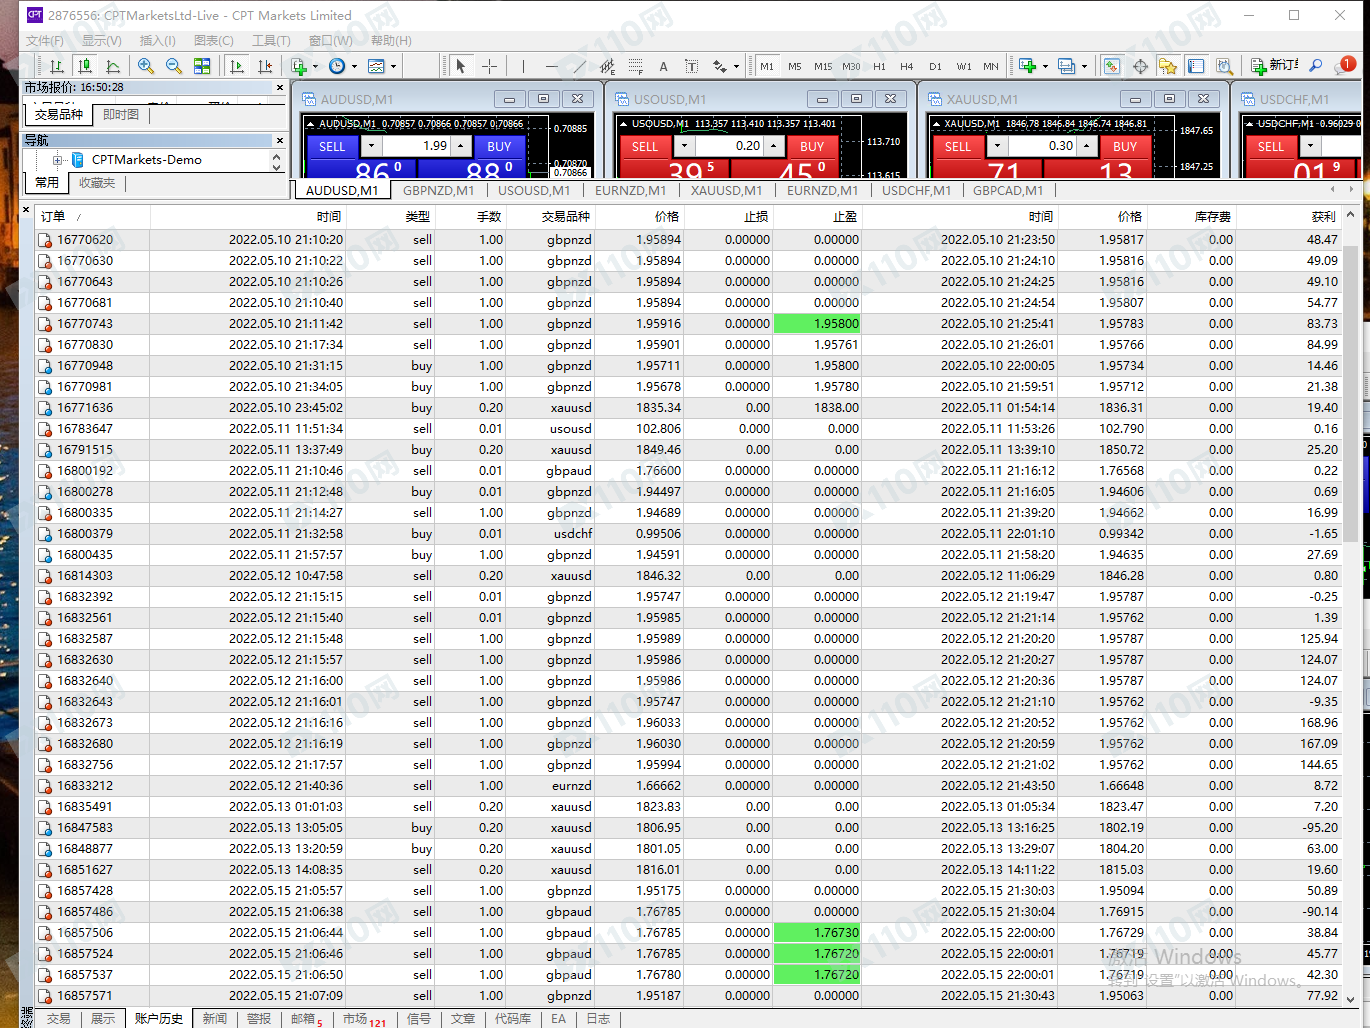Decrease AUDUSD lot volume with down arrow
Screen dimensions: 1370x1028
point(371,146)
